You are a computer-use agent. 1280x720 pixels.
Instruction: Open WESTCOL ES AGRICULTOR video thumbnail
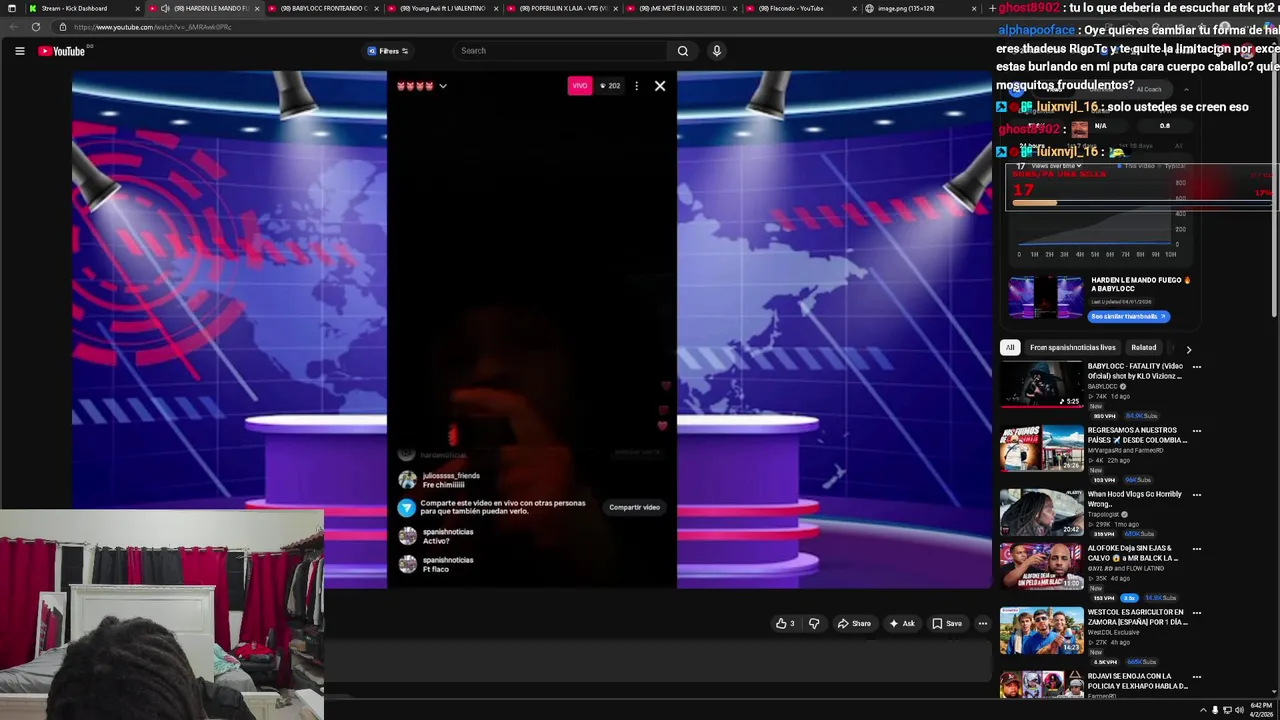click(x=1041, y=630)
